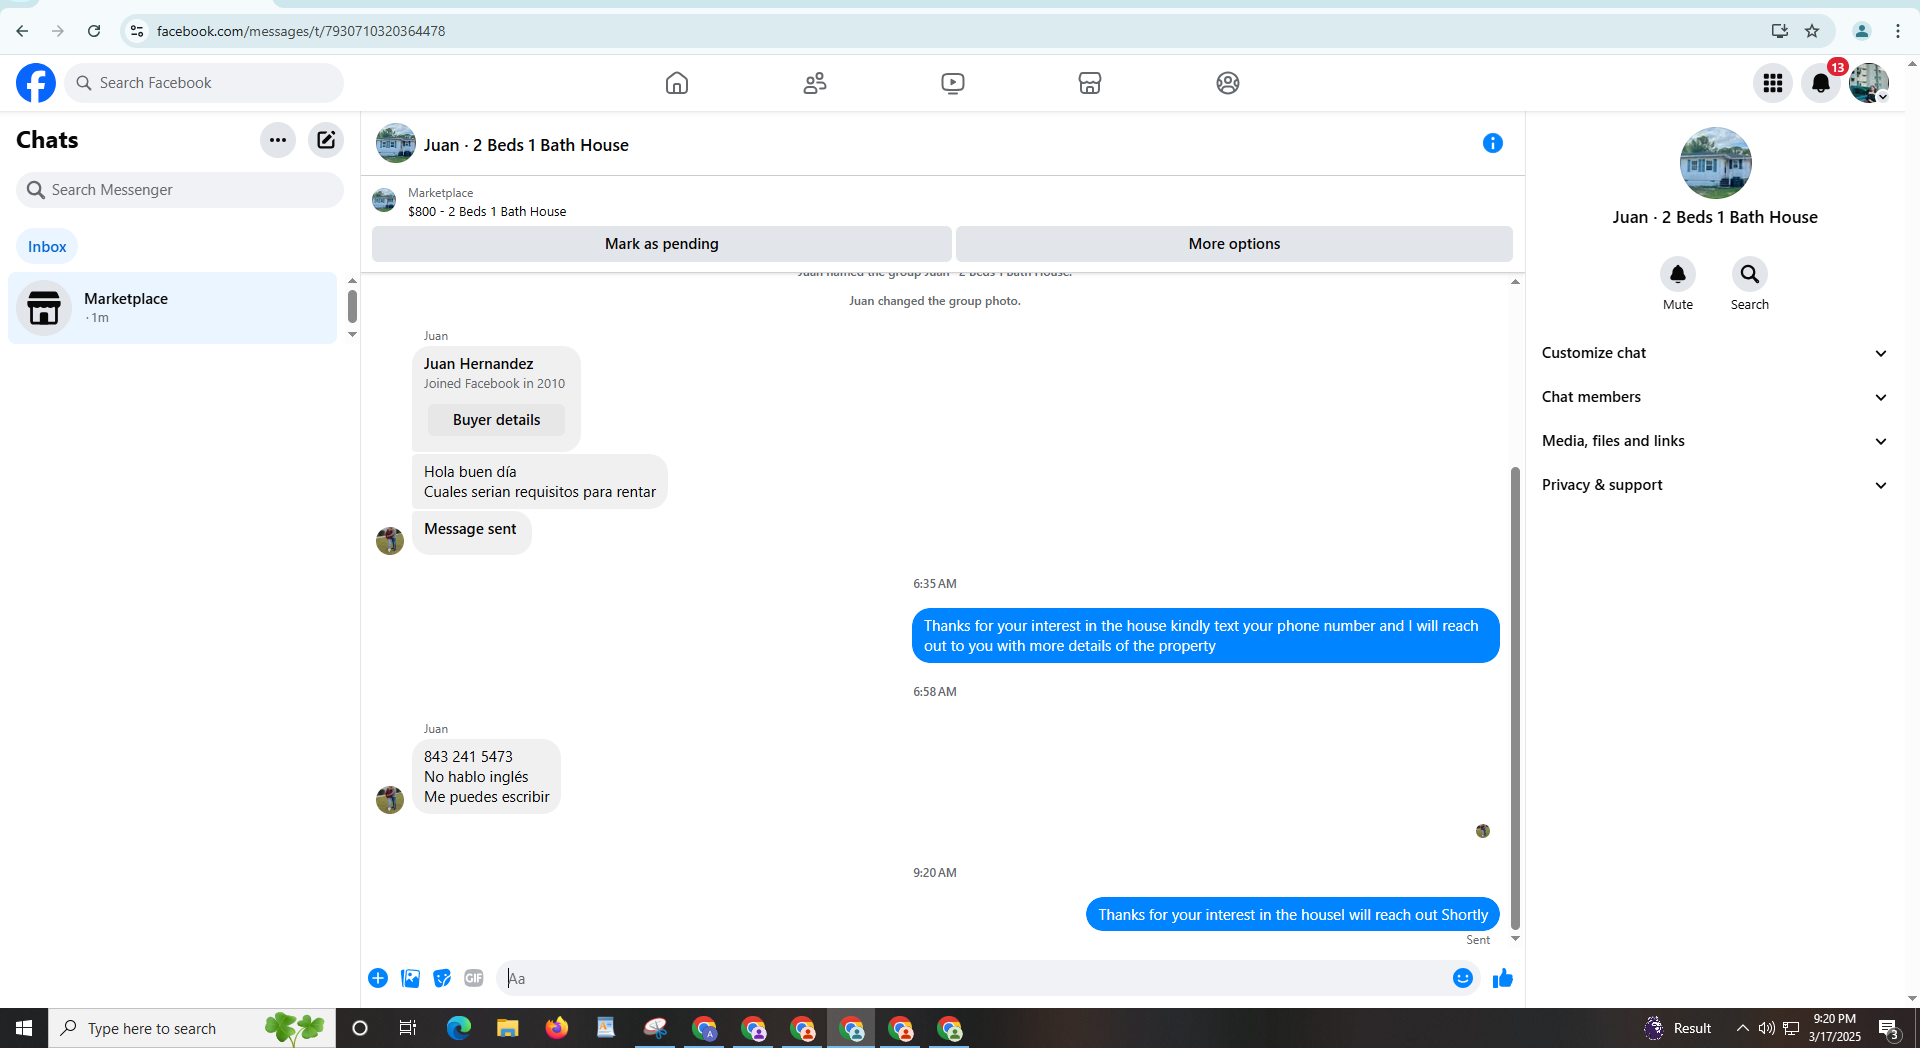Image resolution: width=1920 pixels, height=1048 pixels.
Task: Click the 'reach out Shortly' sent message
Action: point(1292,915)
